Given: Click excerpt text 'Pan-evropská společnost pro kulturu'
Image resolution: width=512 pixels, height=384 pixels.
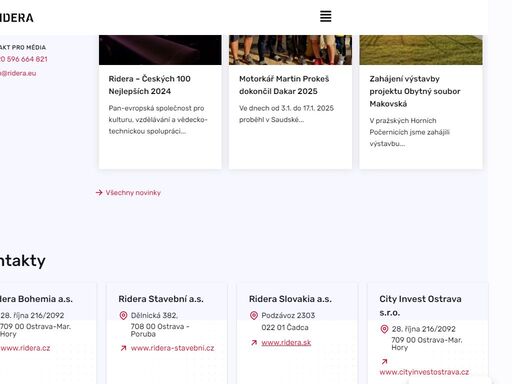Looking at the screenshot, I should pos(158,120).
